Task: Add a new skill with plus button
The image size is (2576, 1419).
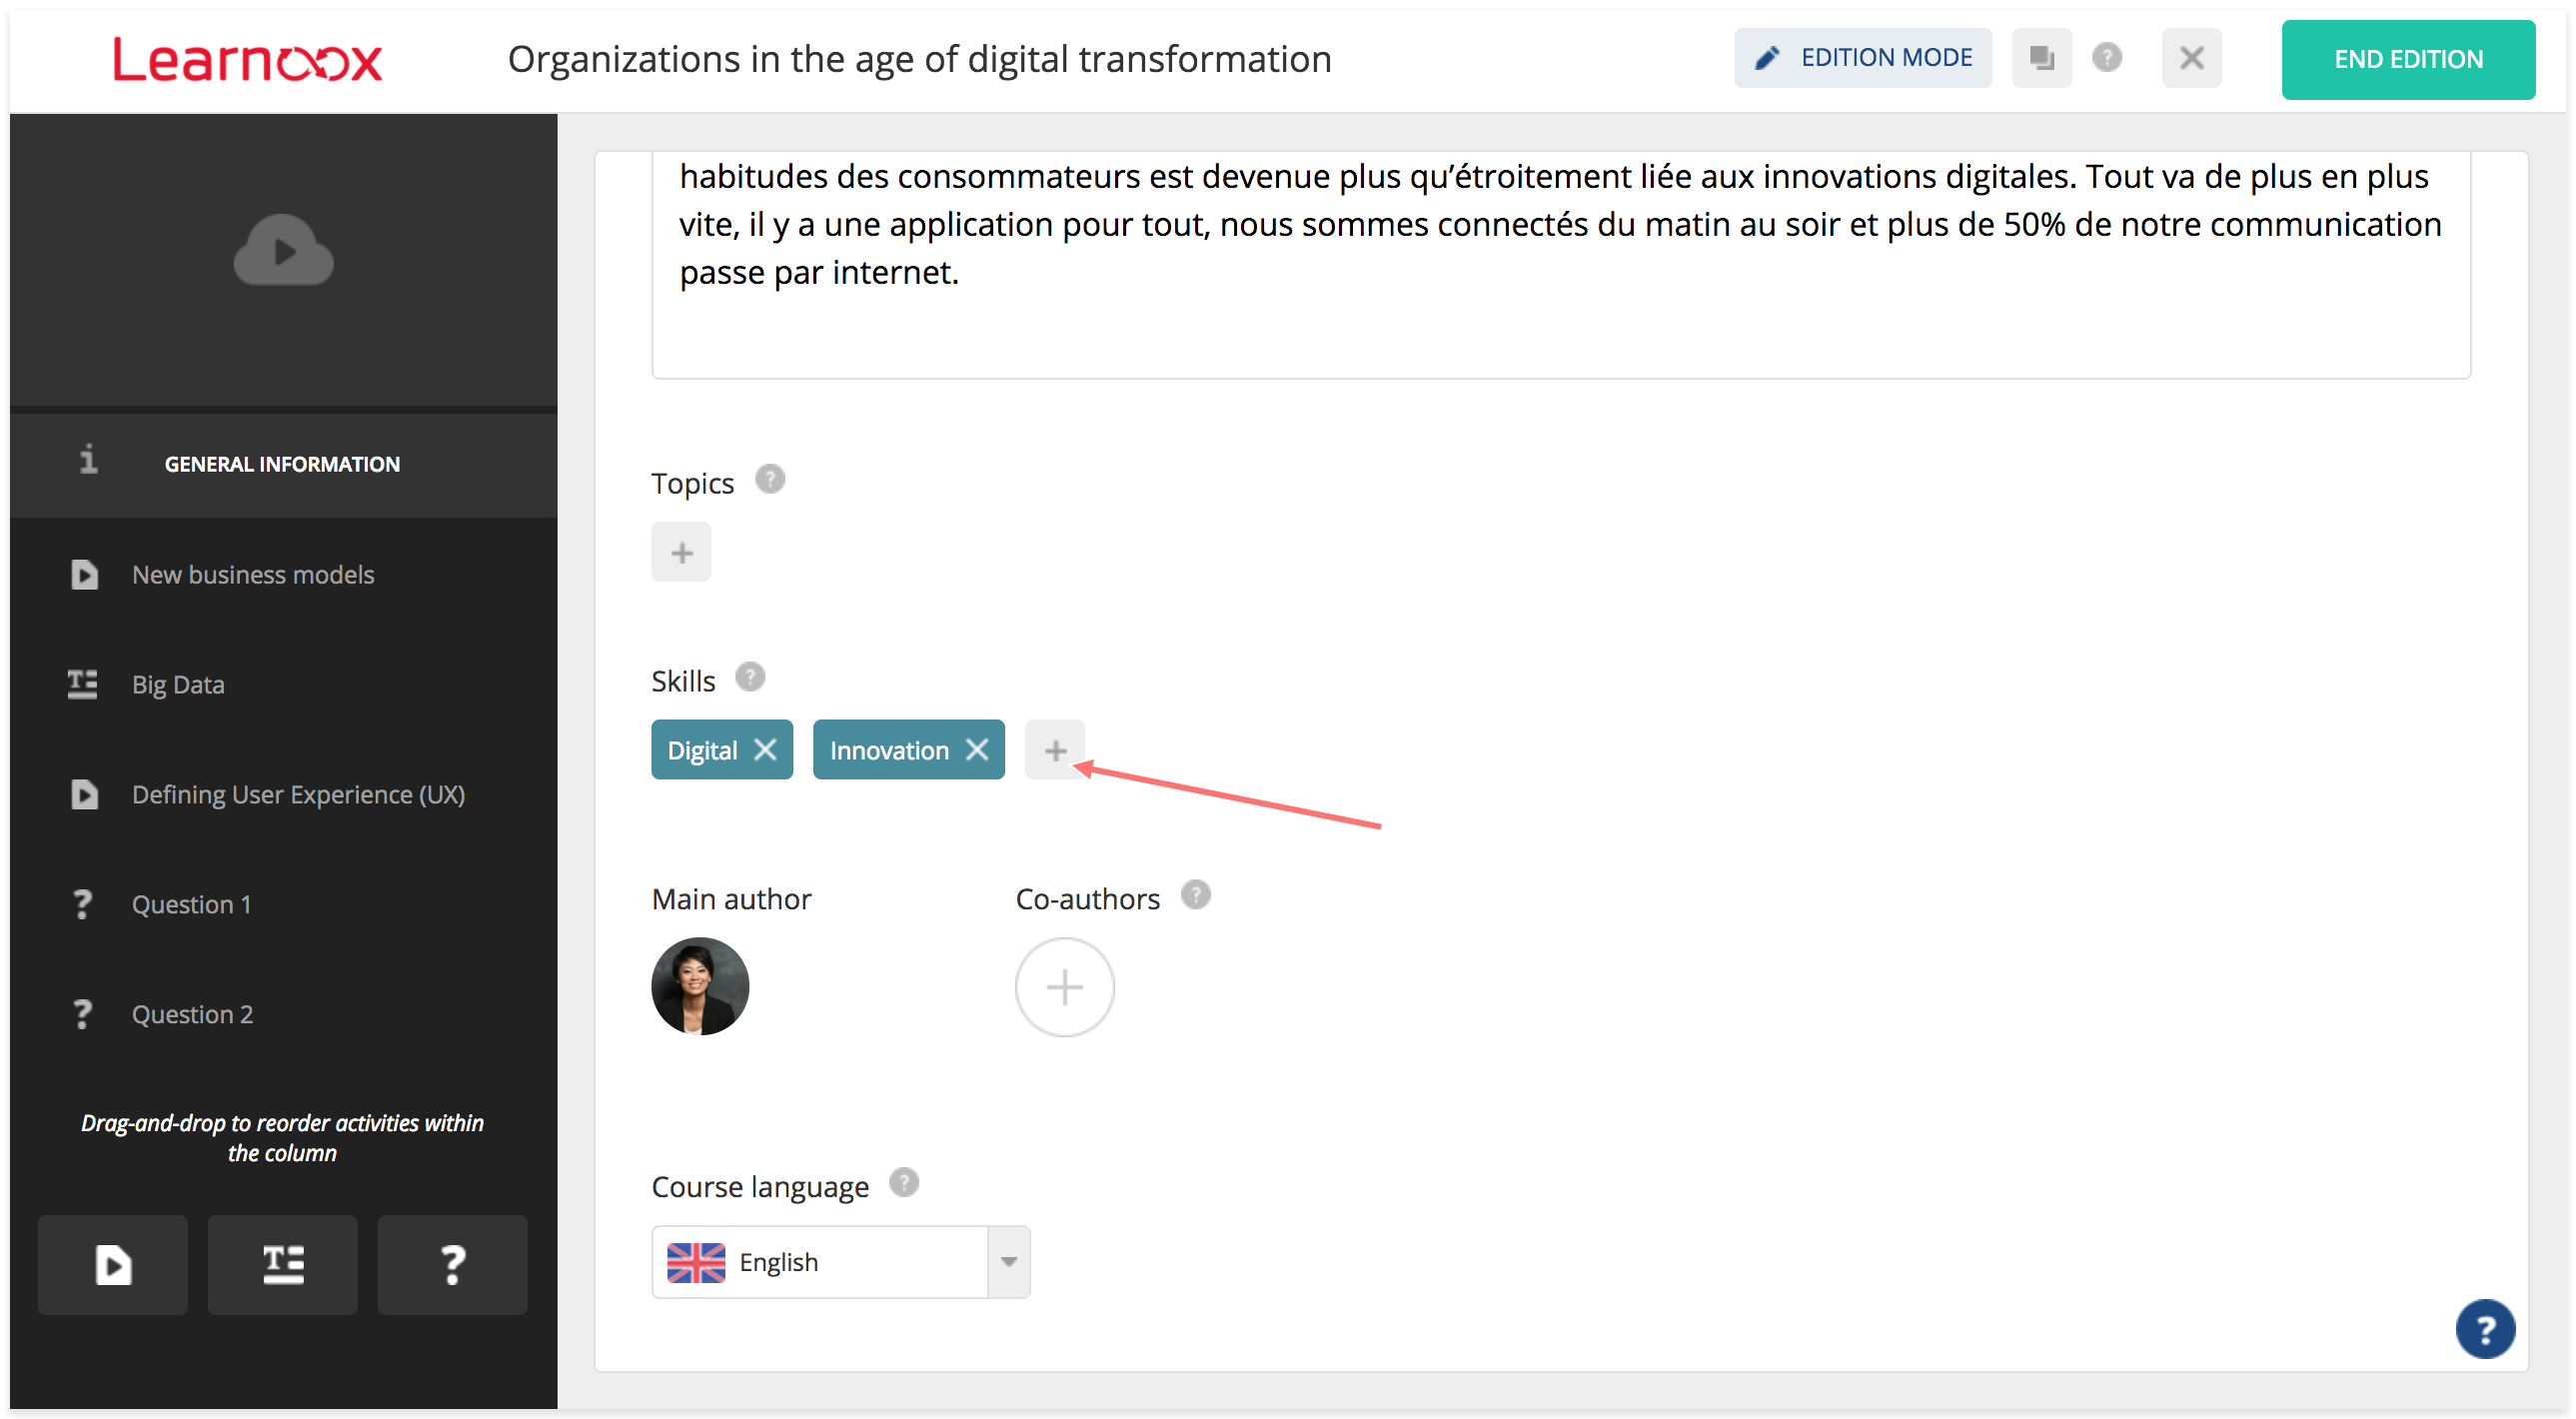Action: coord(1055,750)
